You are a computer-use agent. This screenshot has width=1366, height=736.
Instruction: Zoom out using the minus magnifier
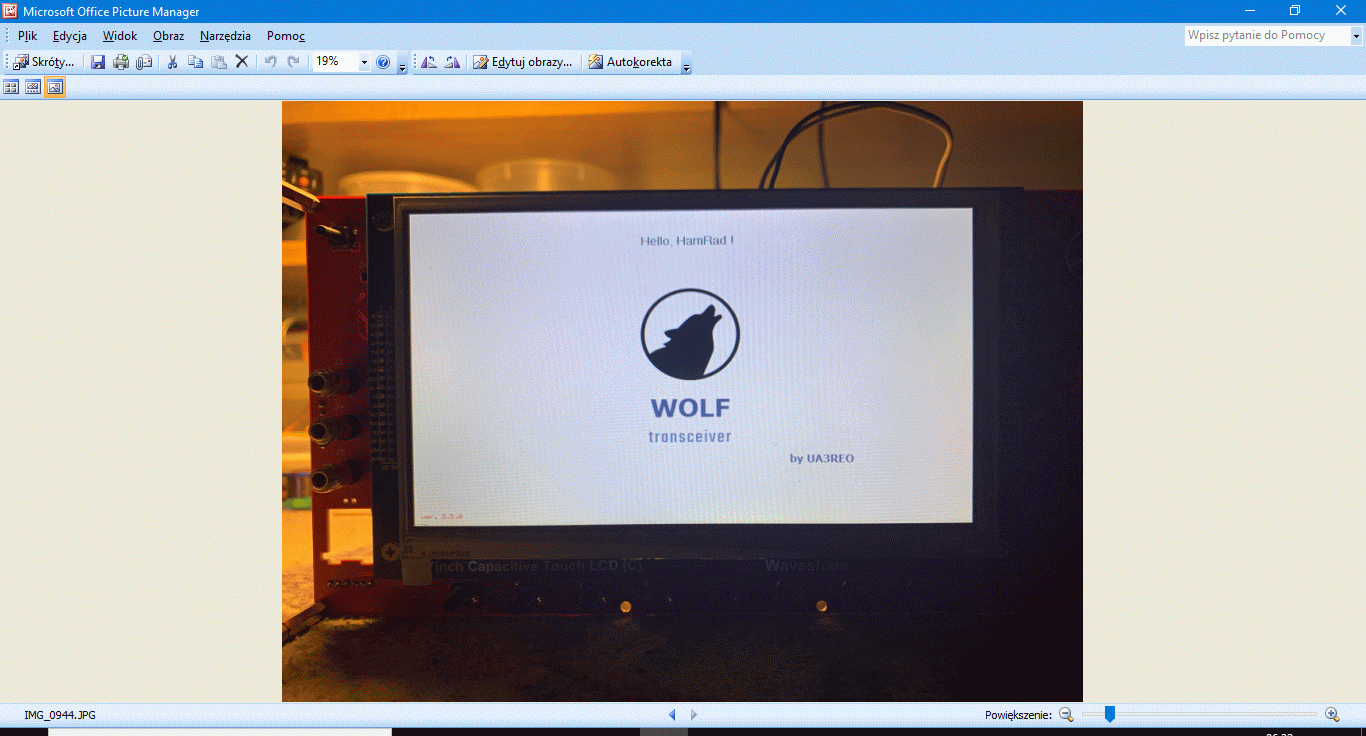click(x=1066, y=714)
